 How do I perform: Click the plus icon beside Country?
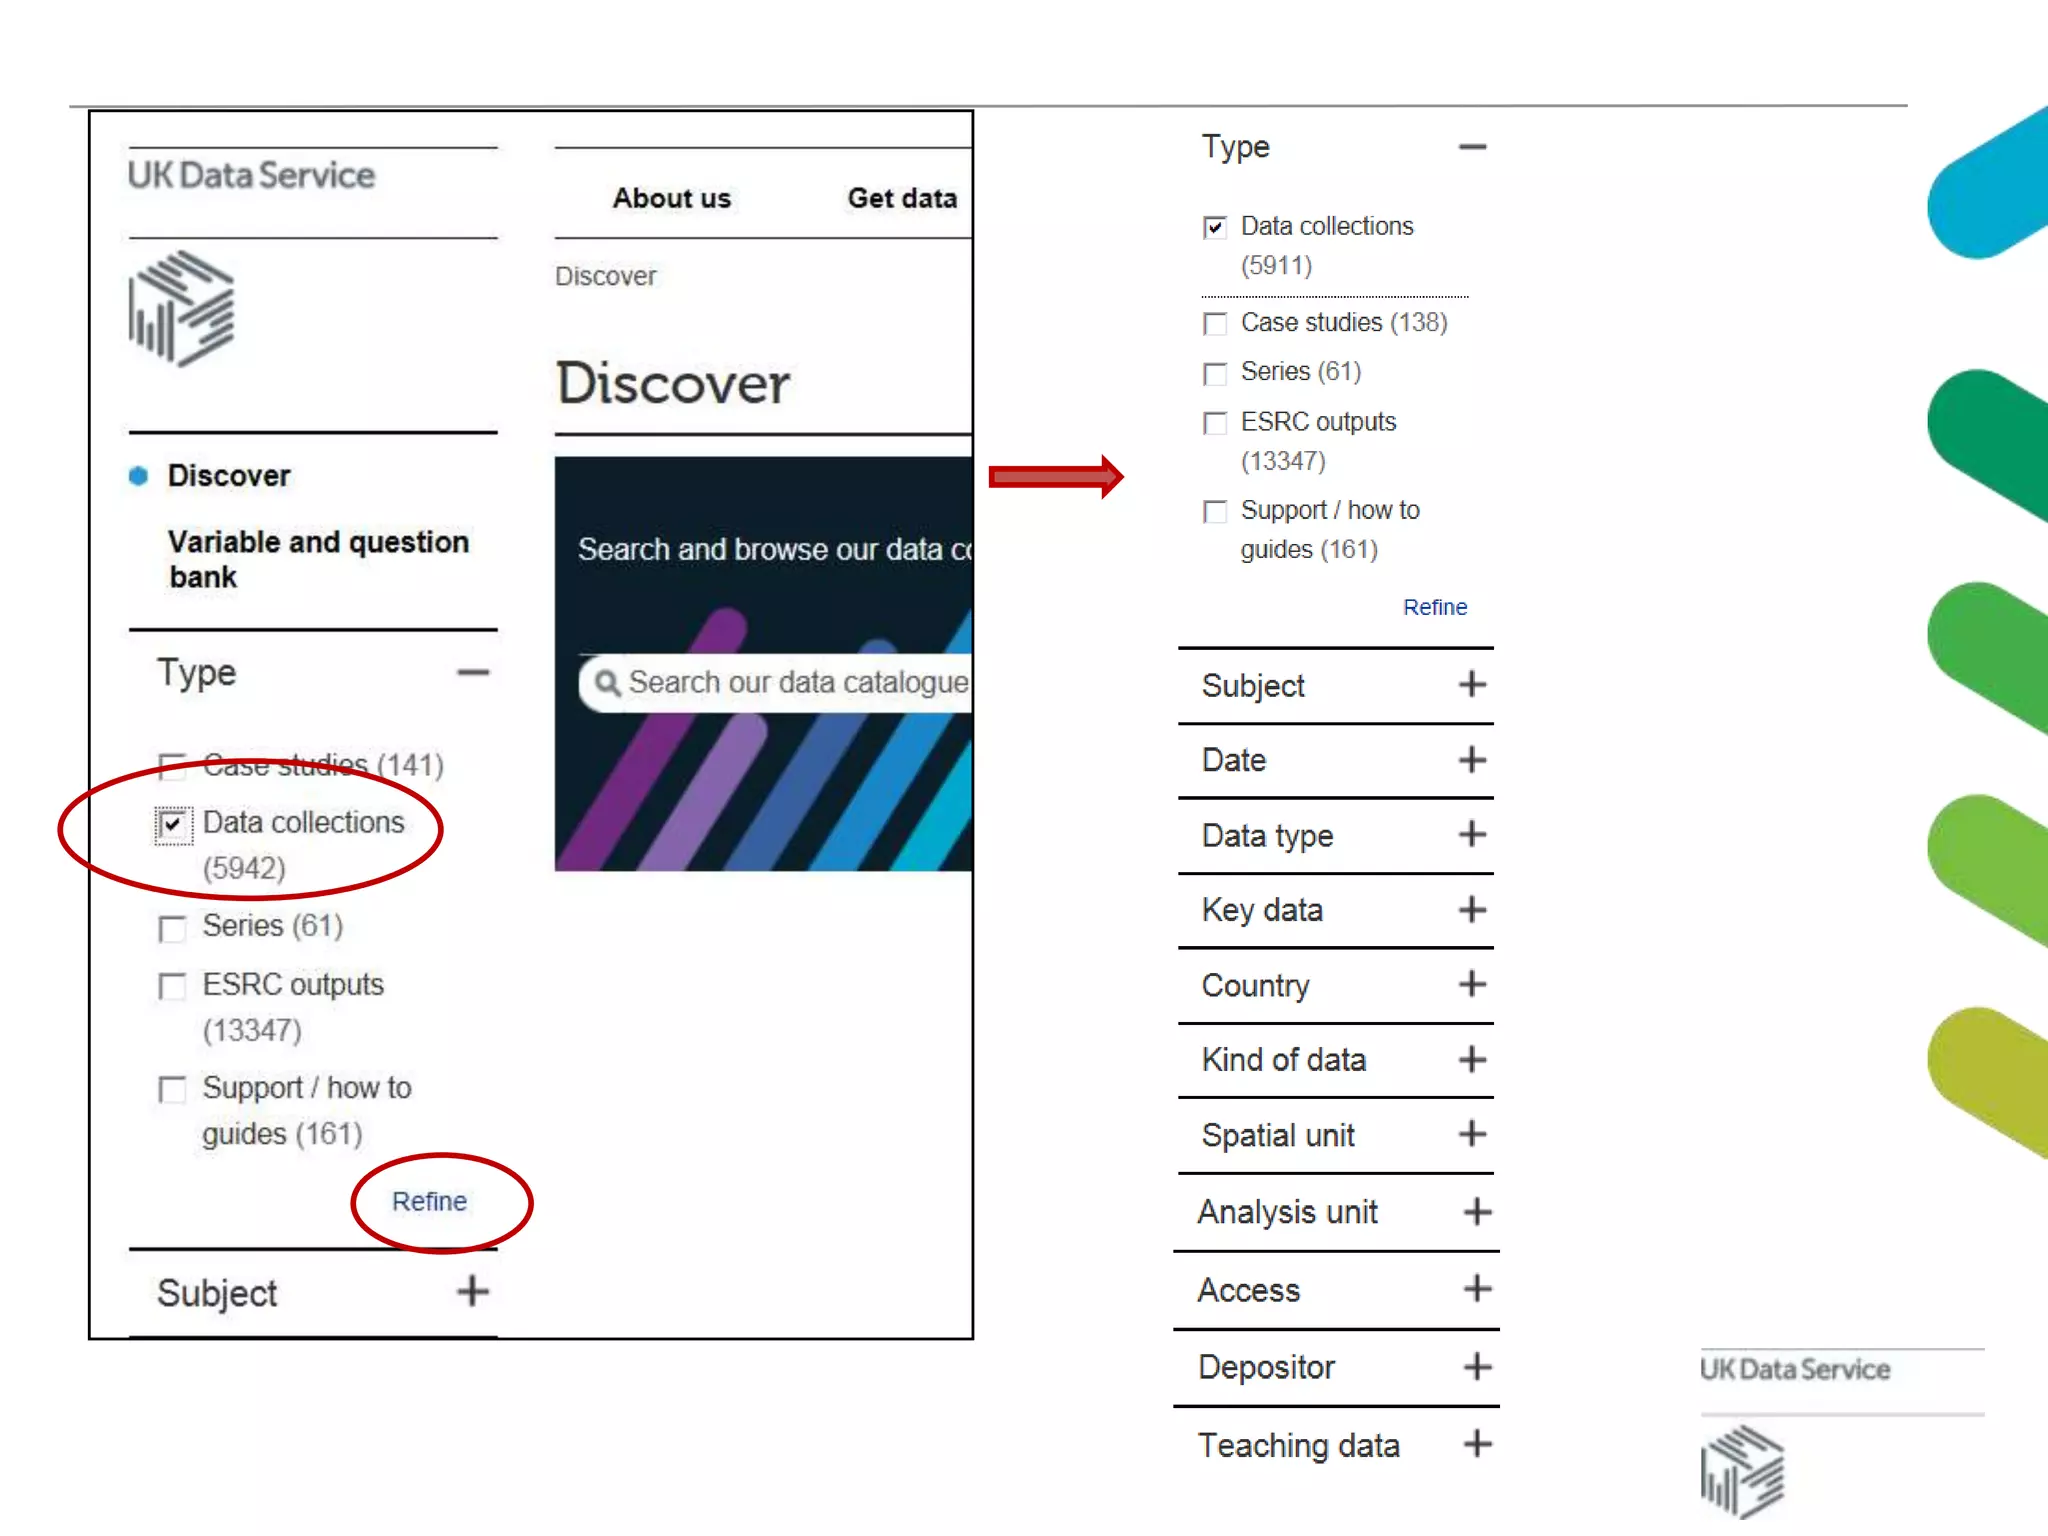pyautogui.click(x=1471, y=985)
